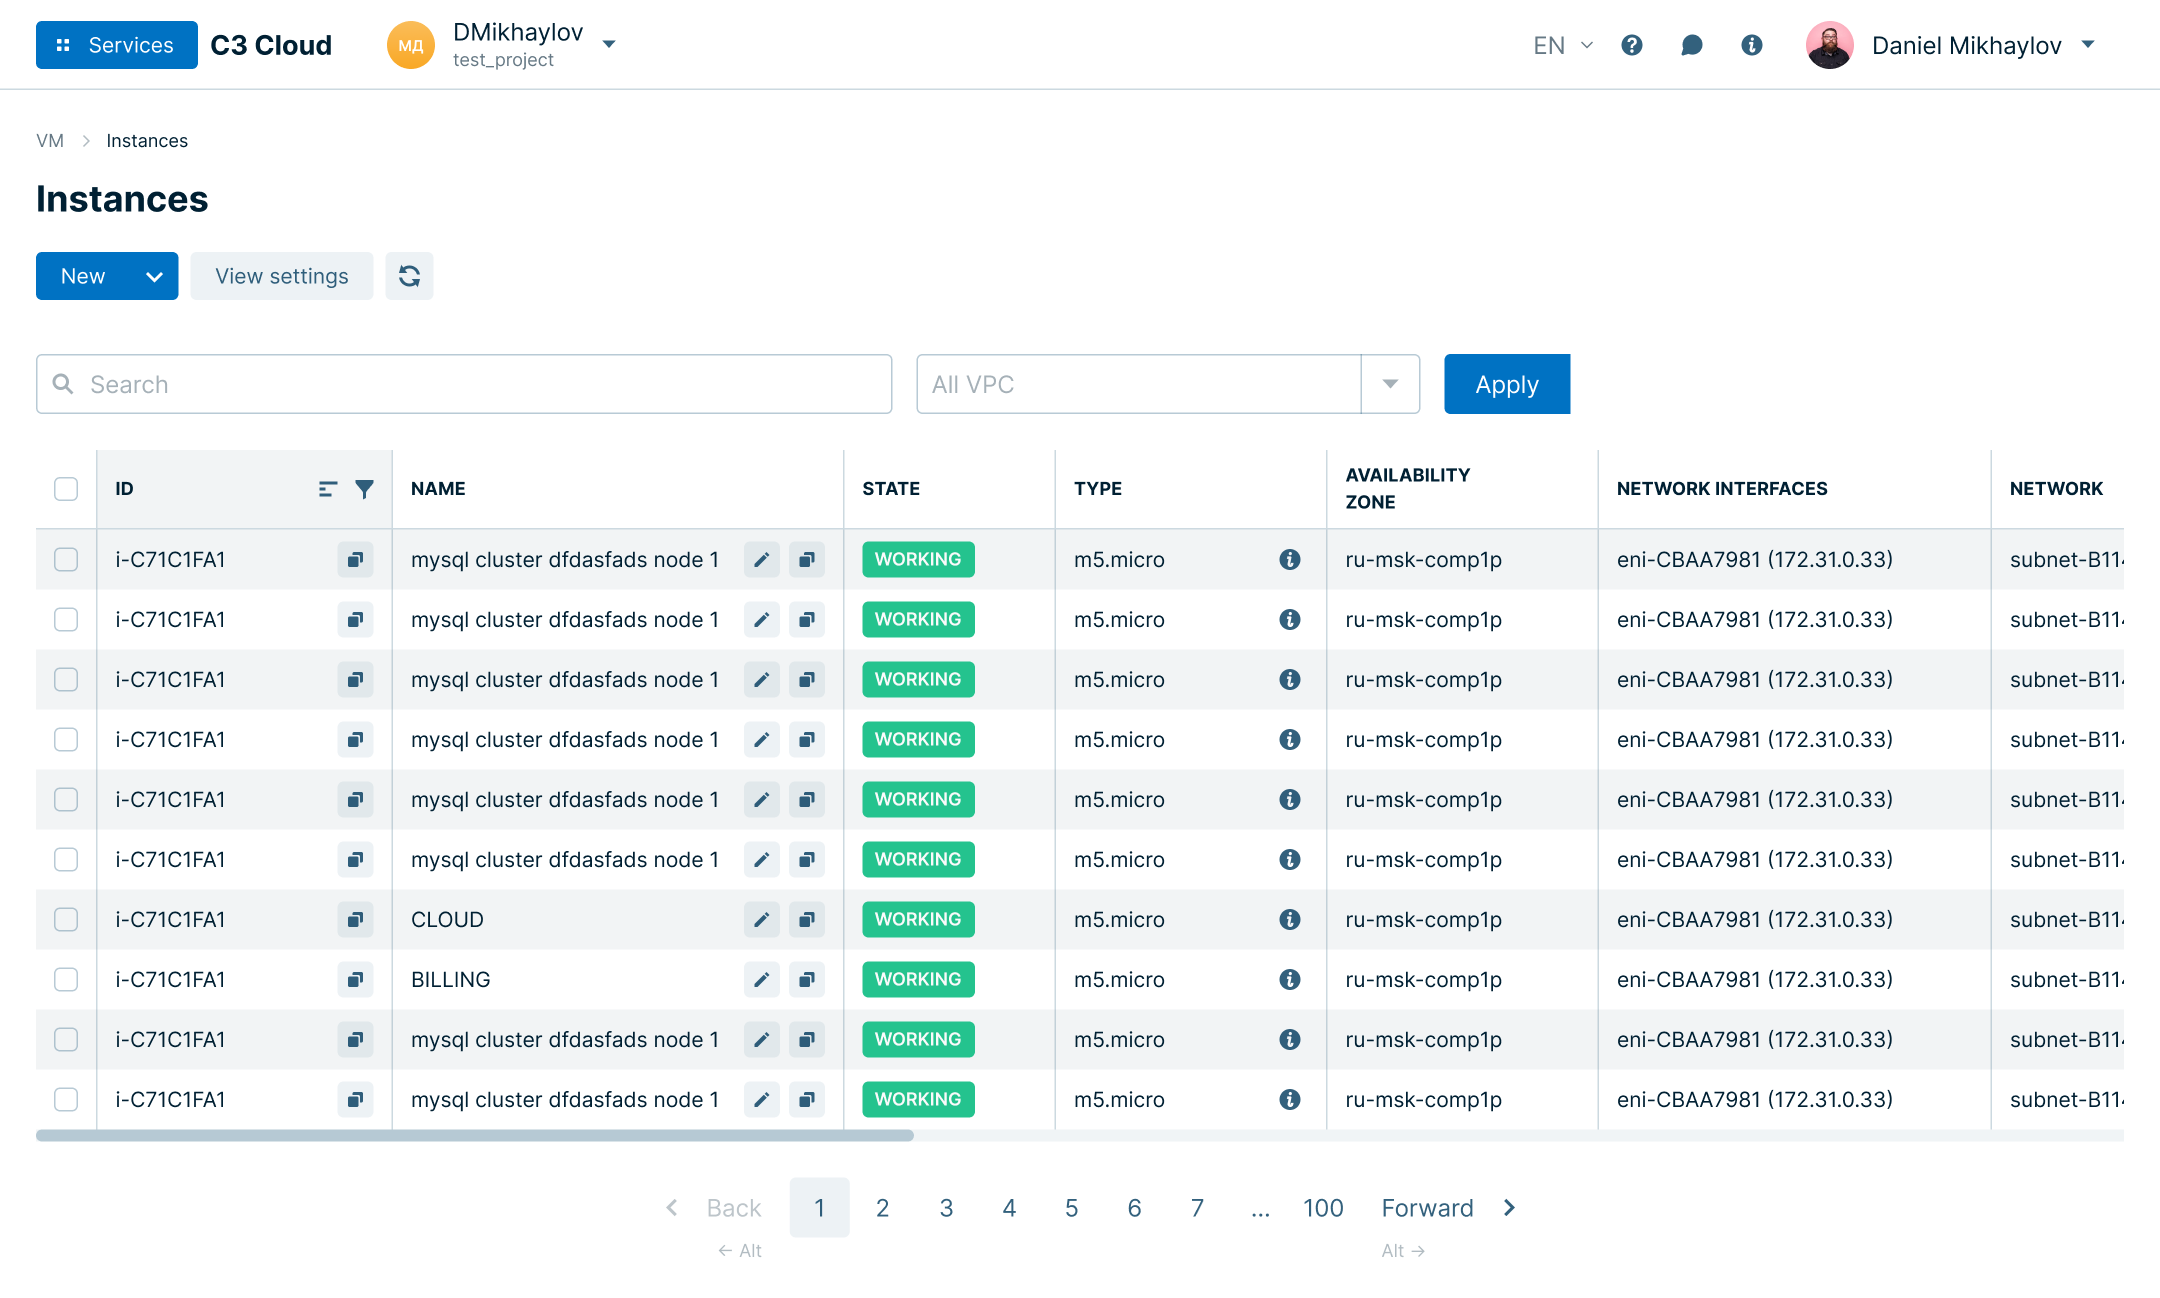Open the chat messages icon in header
Image resolution: width=2160 pixels, height=1298 pixels.
(x=1691, y=45)
